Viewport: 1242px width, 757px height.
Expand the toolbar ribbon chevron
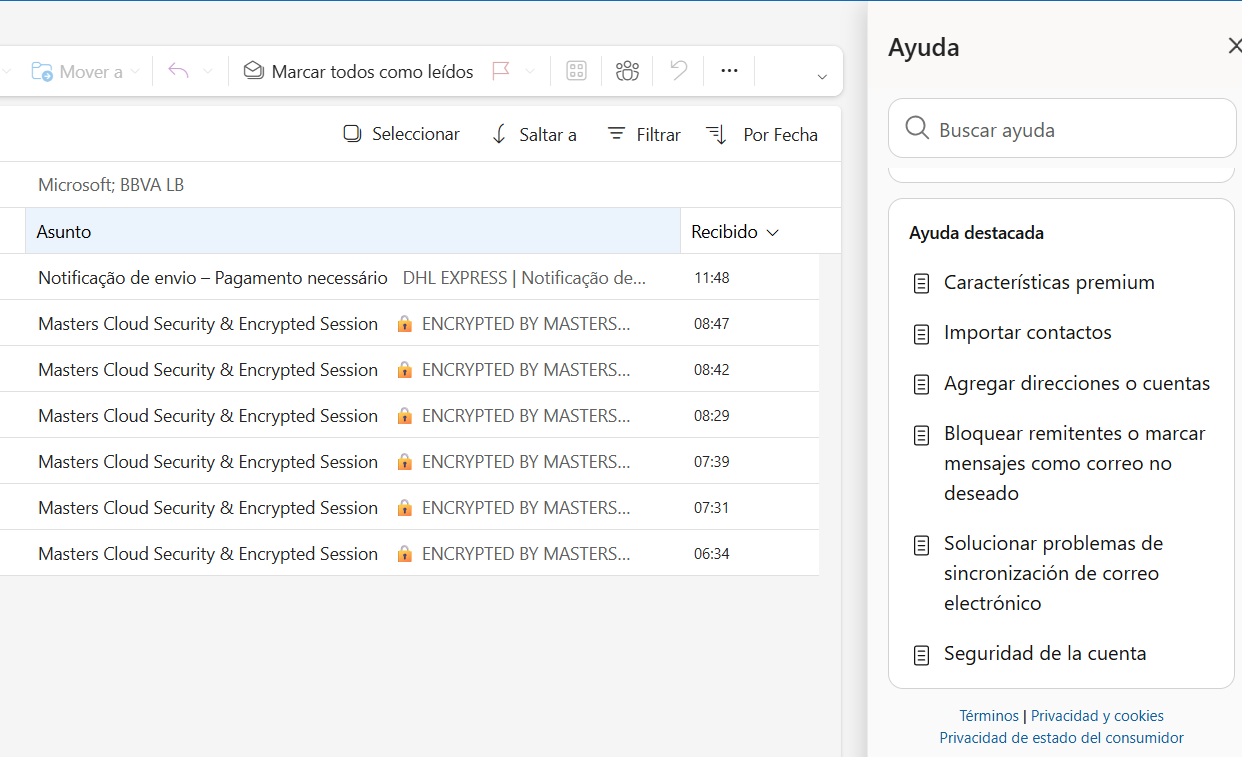pos(822,77)
